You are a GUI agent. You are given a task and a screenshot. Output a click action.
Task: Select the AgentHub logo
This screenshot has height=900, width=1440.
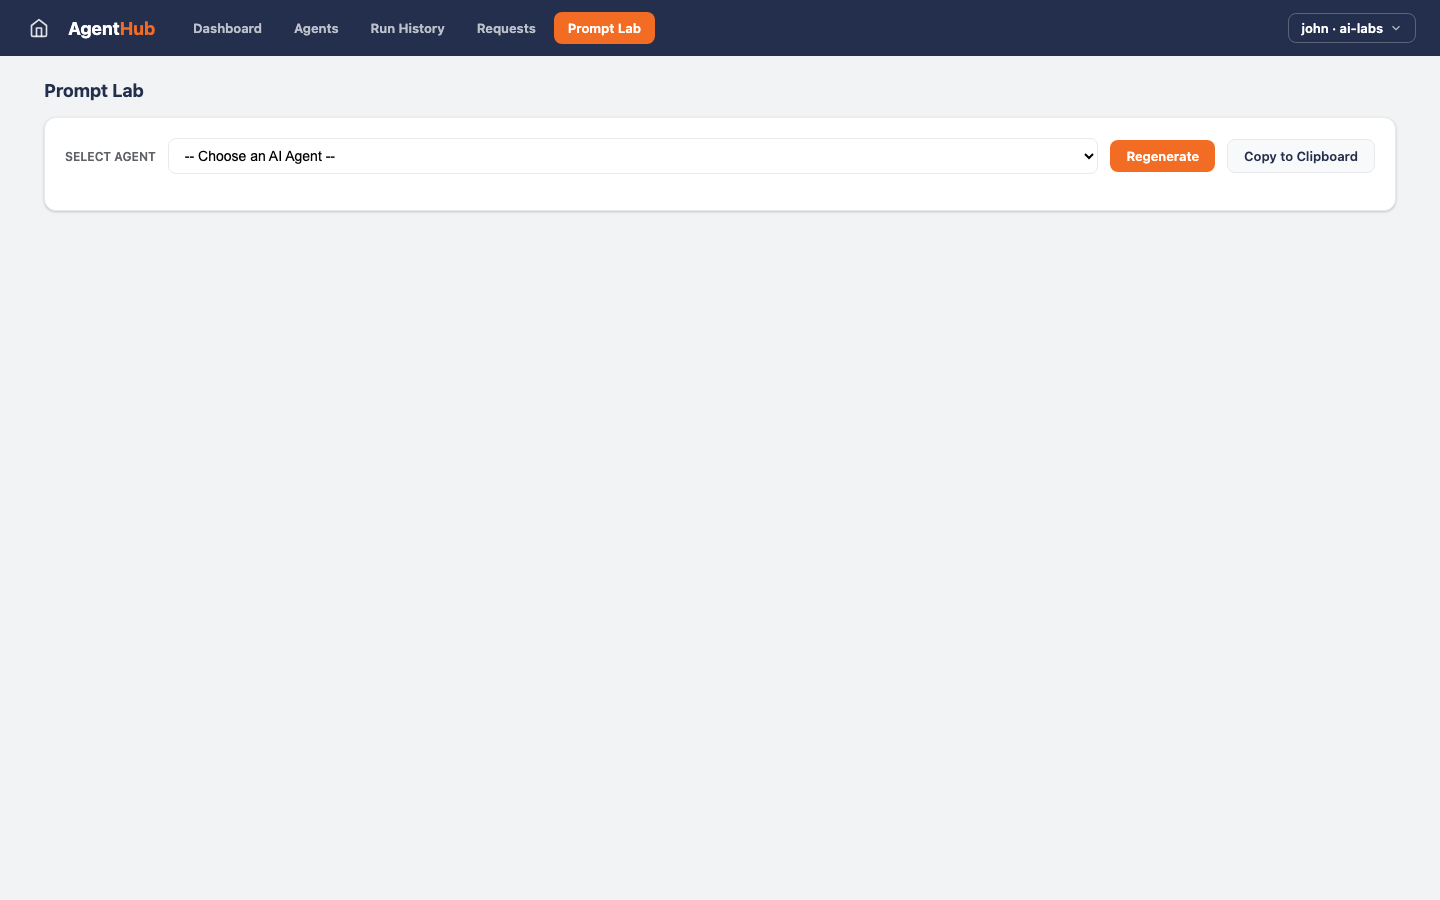click(x=111, y=28)
